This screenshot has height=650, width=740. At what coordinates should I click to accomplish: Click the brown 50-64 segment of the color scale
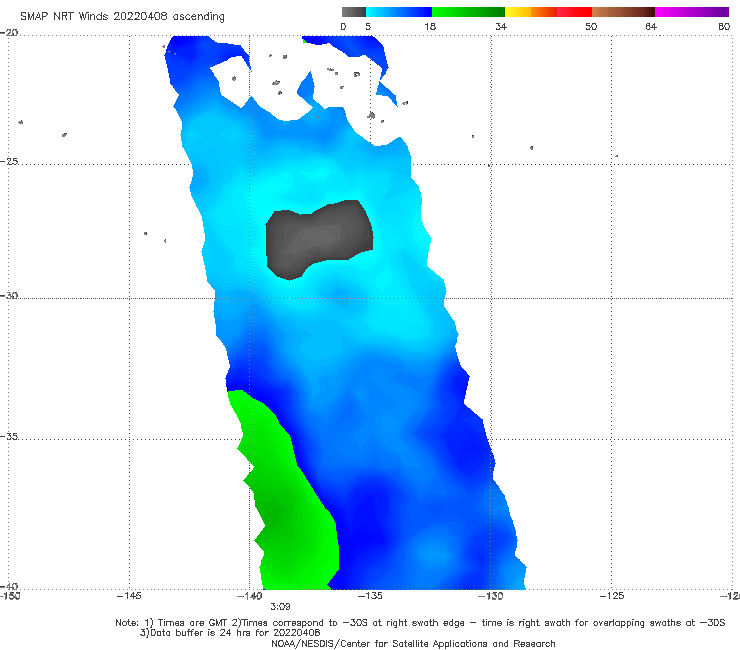point(623,12)
